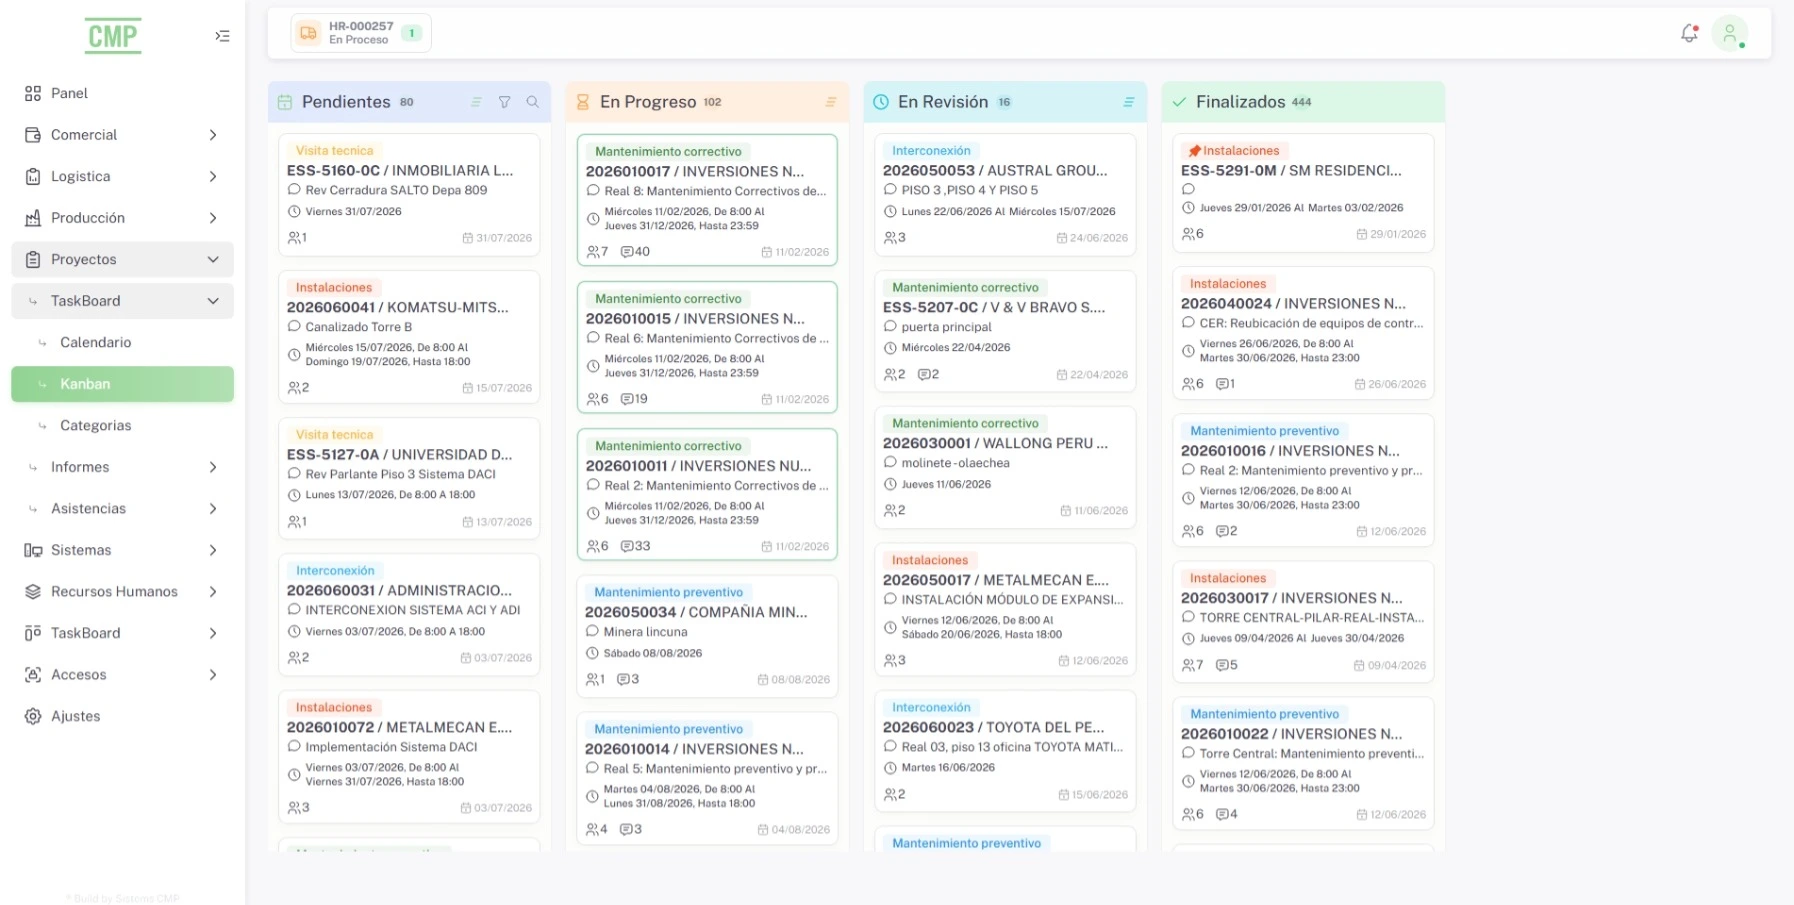The height and width of the screenshot is (905, 1794).
Task: Expand the Informes submenu chevron
Action: [x=213, y=467]
